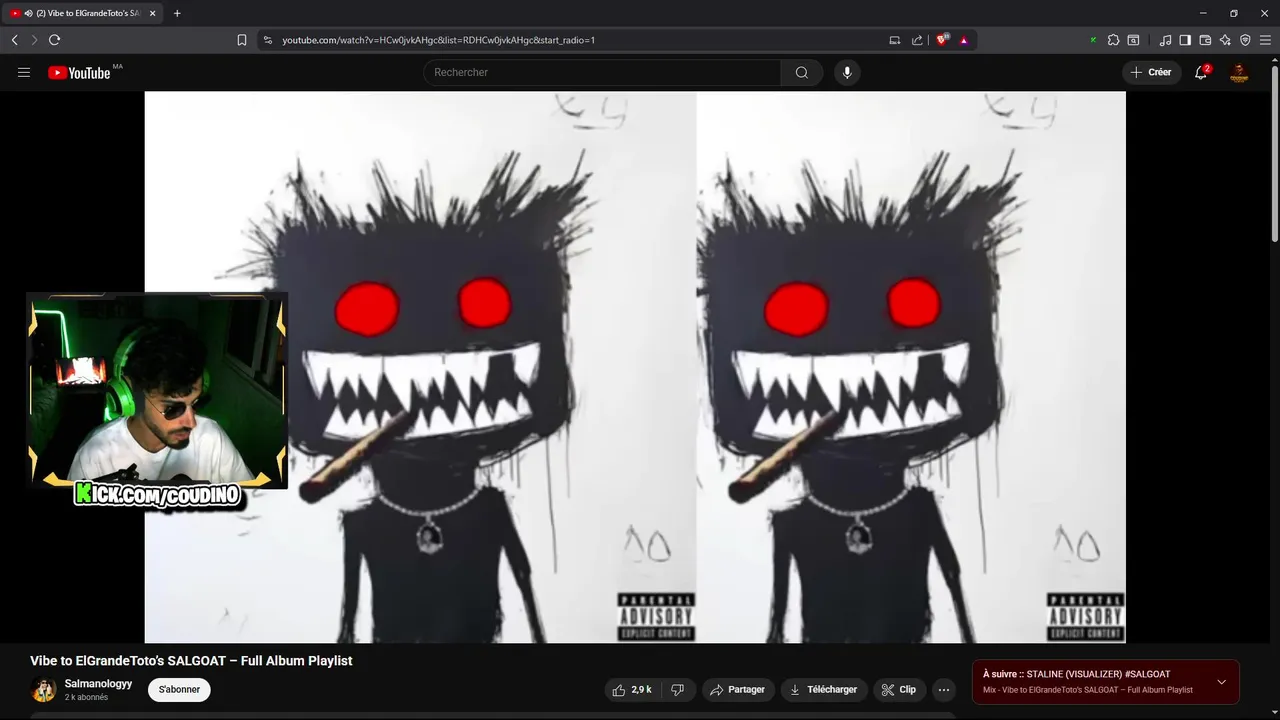
Task: Click '2 k abonnés' subscriber count
Action: (86, 697)
